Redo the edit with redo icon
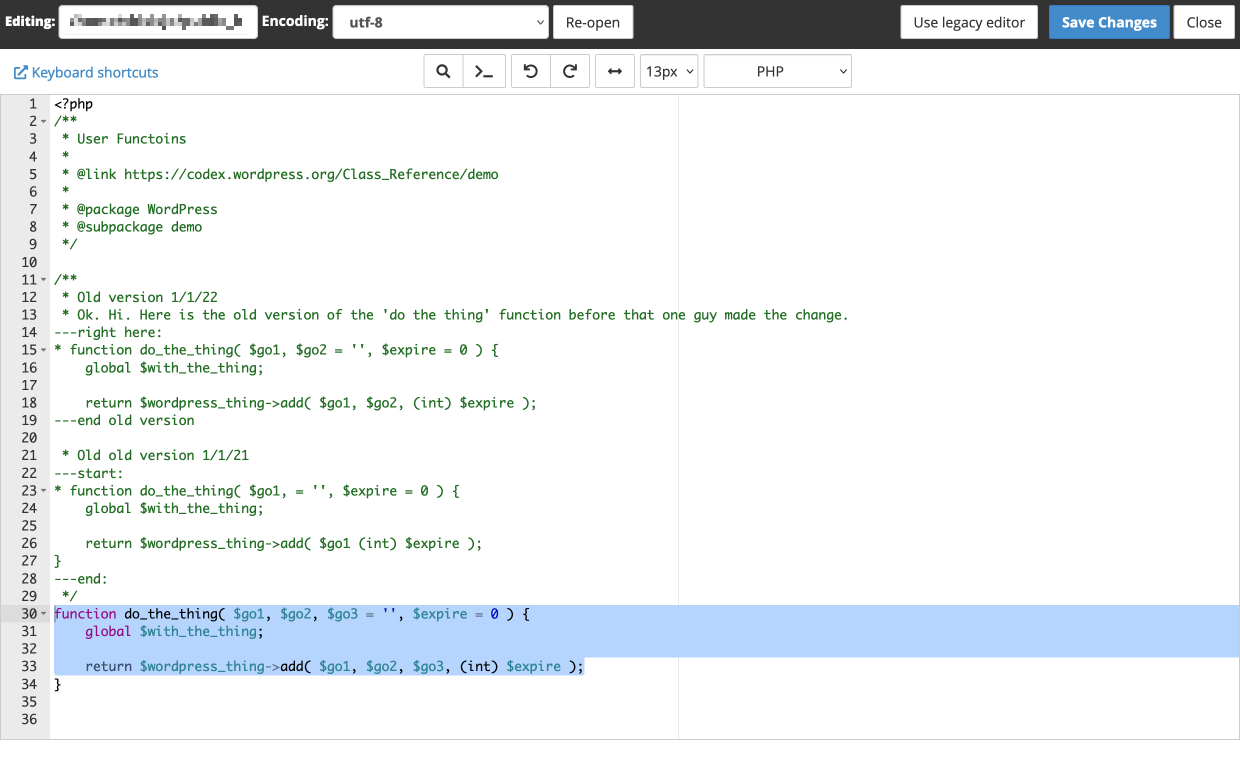The image size is (1240, 760). click(x=570, y=72)
